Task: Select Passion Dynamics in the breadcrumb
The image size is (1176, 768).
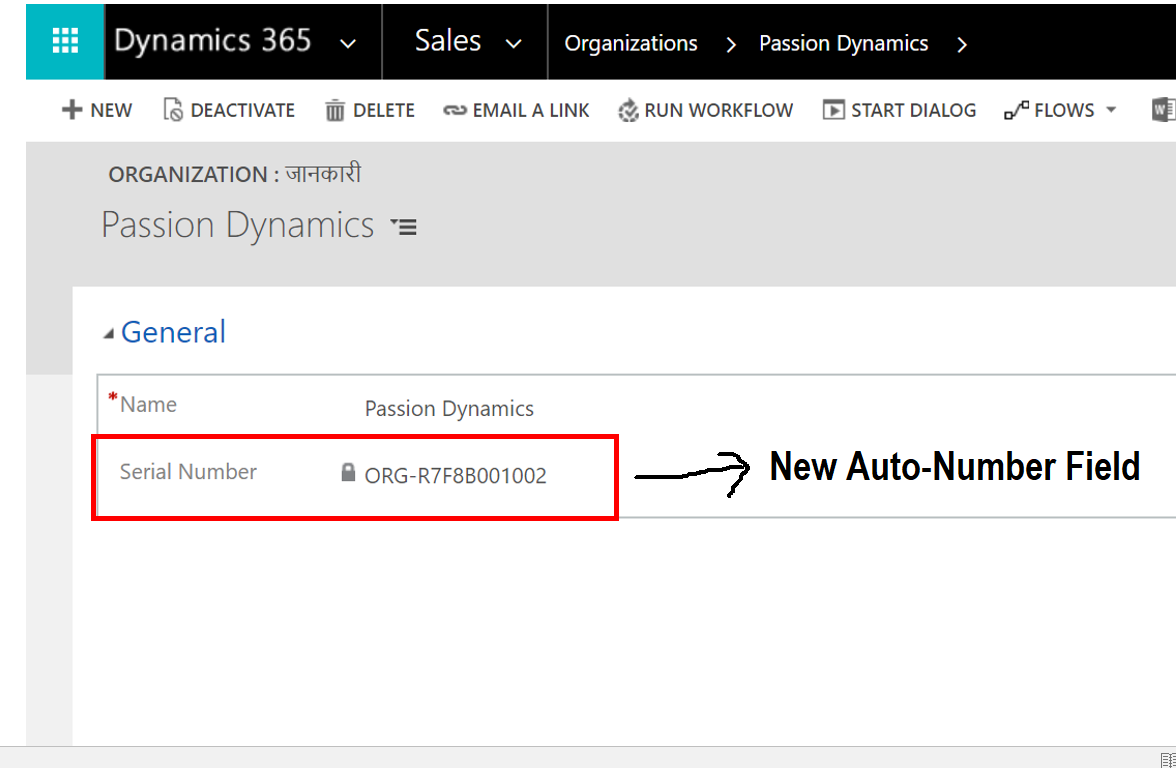Action: tap(843, 43)
